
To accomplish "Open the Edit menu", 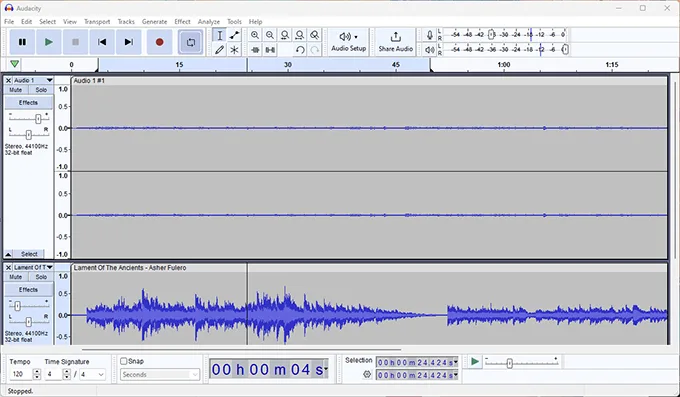I will pyautogui.click(x=26, y=22).
